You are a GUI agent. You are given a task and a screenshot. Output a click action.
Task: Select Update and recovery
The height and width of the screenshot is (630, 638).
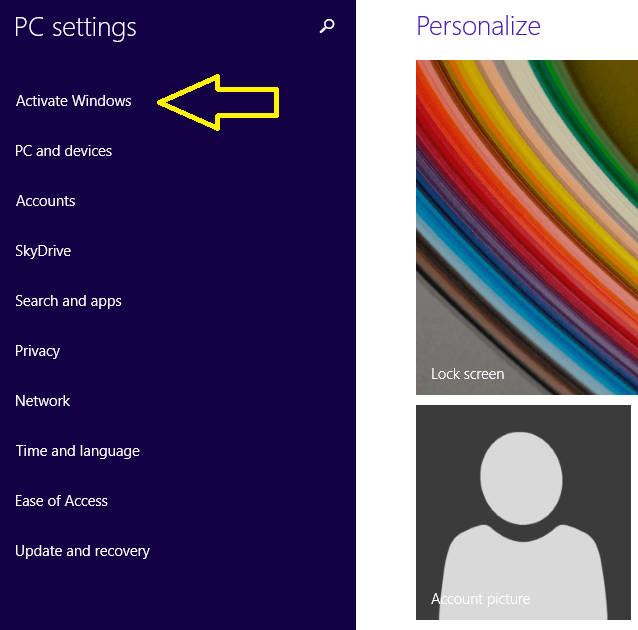82,551
